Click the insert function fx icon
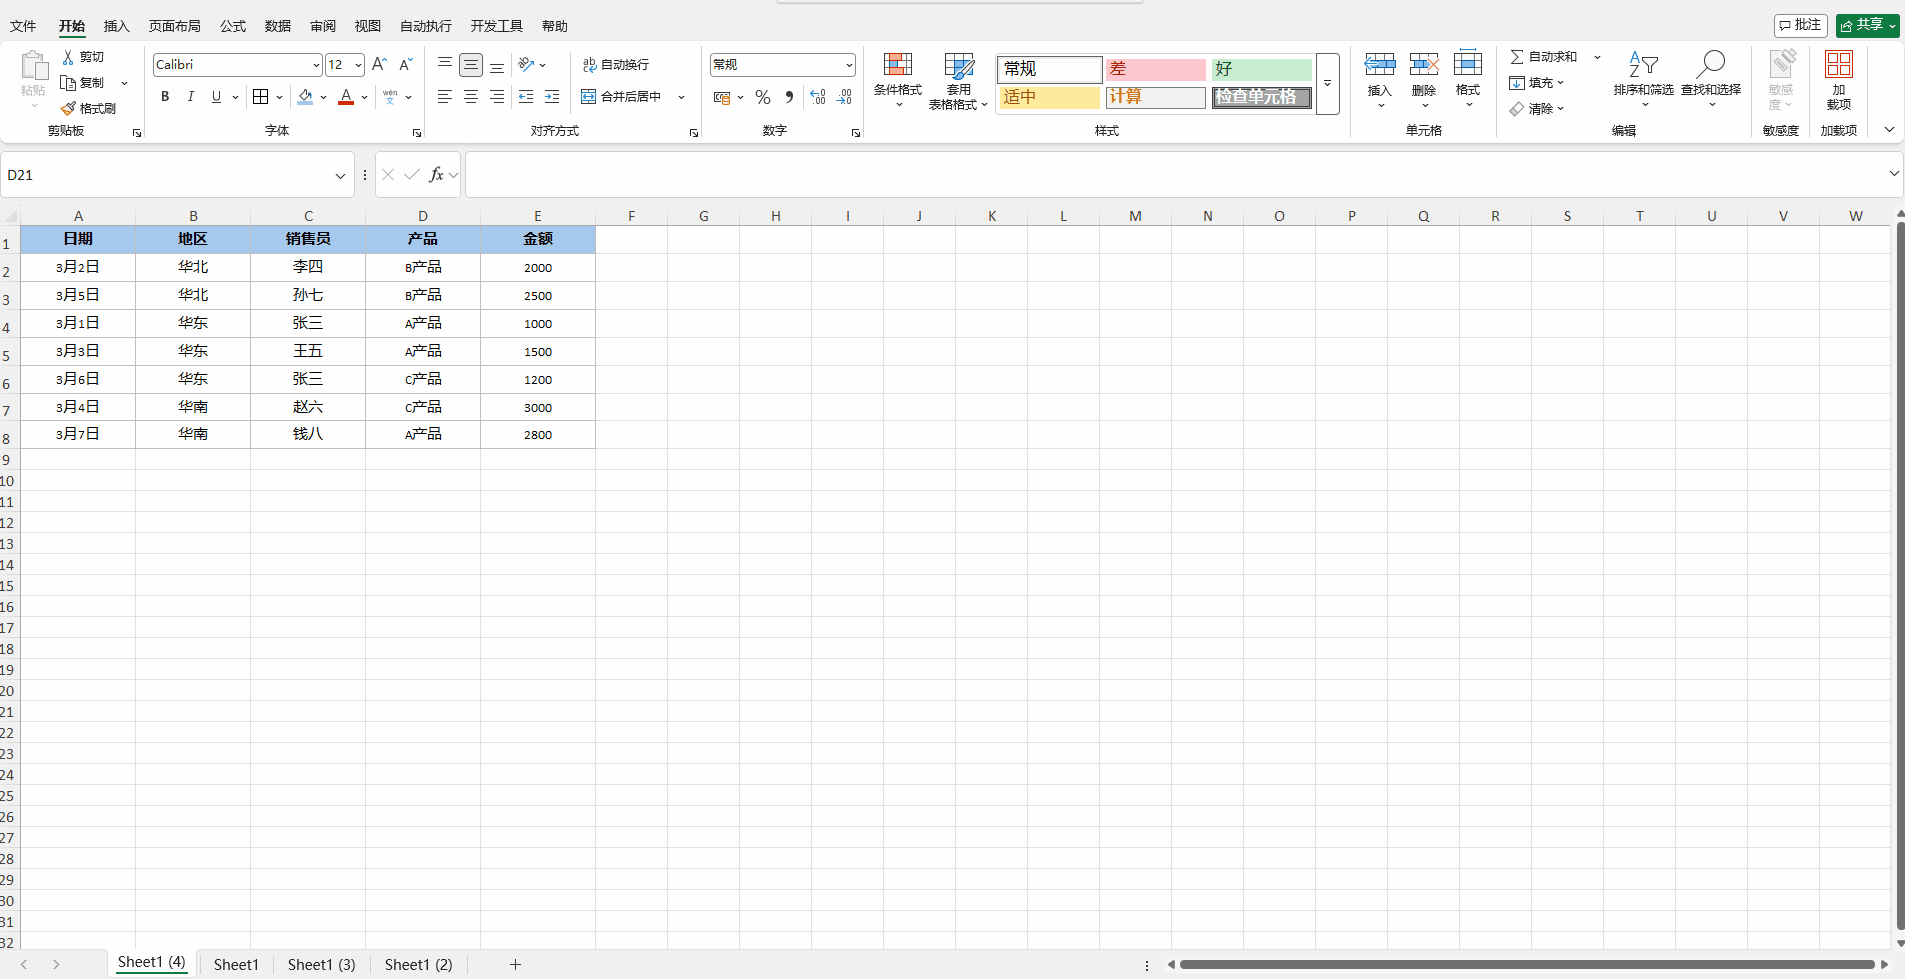The image size is (1905, 979). click(x=436, y=175)
